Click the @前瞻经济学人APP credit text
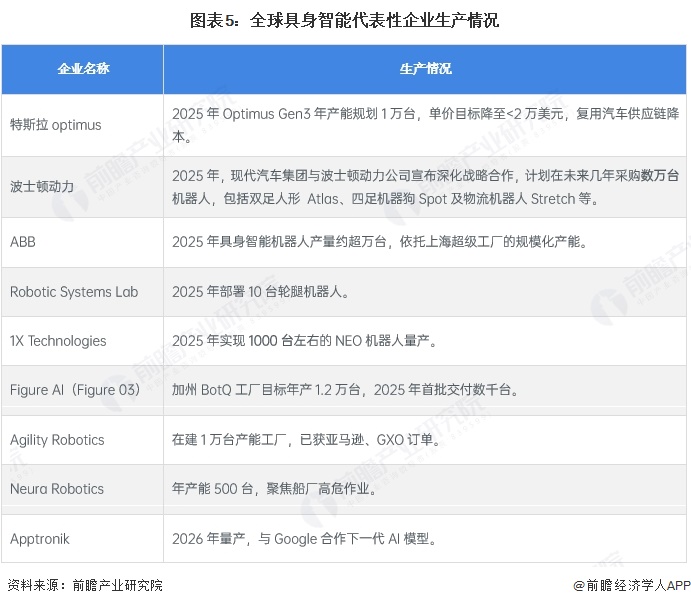 632,585
